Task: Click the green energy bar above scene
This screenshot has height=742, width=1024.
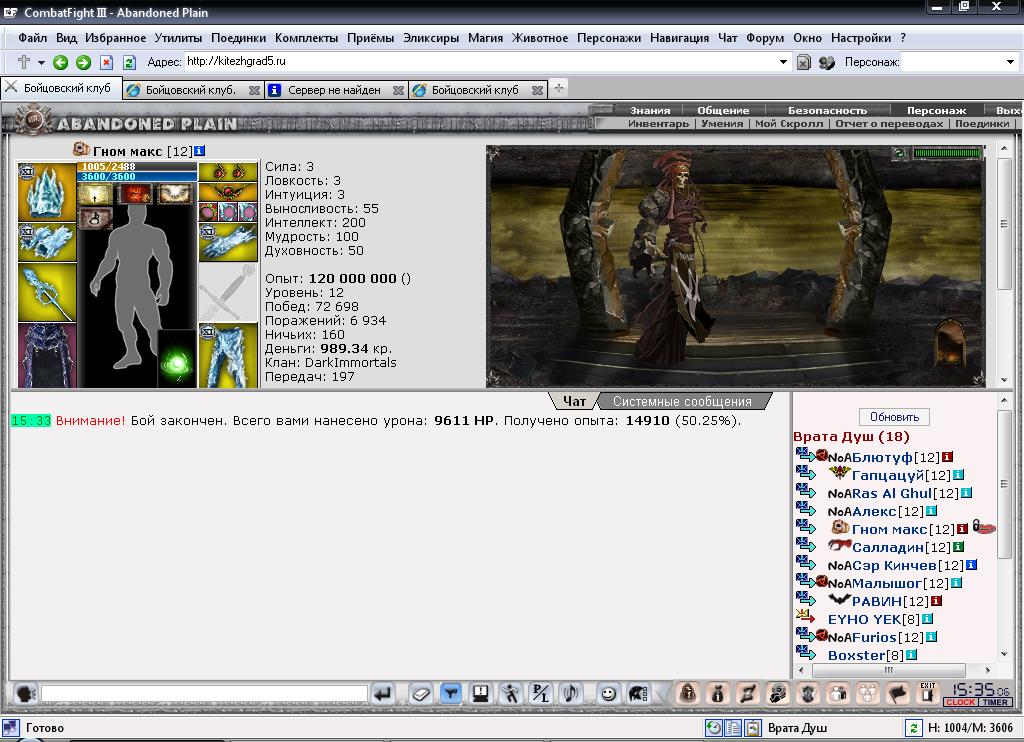Action: (947, 153)
